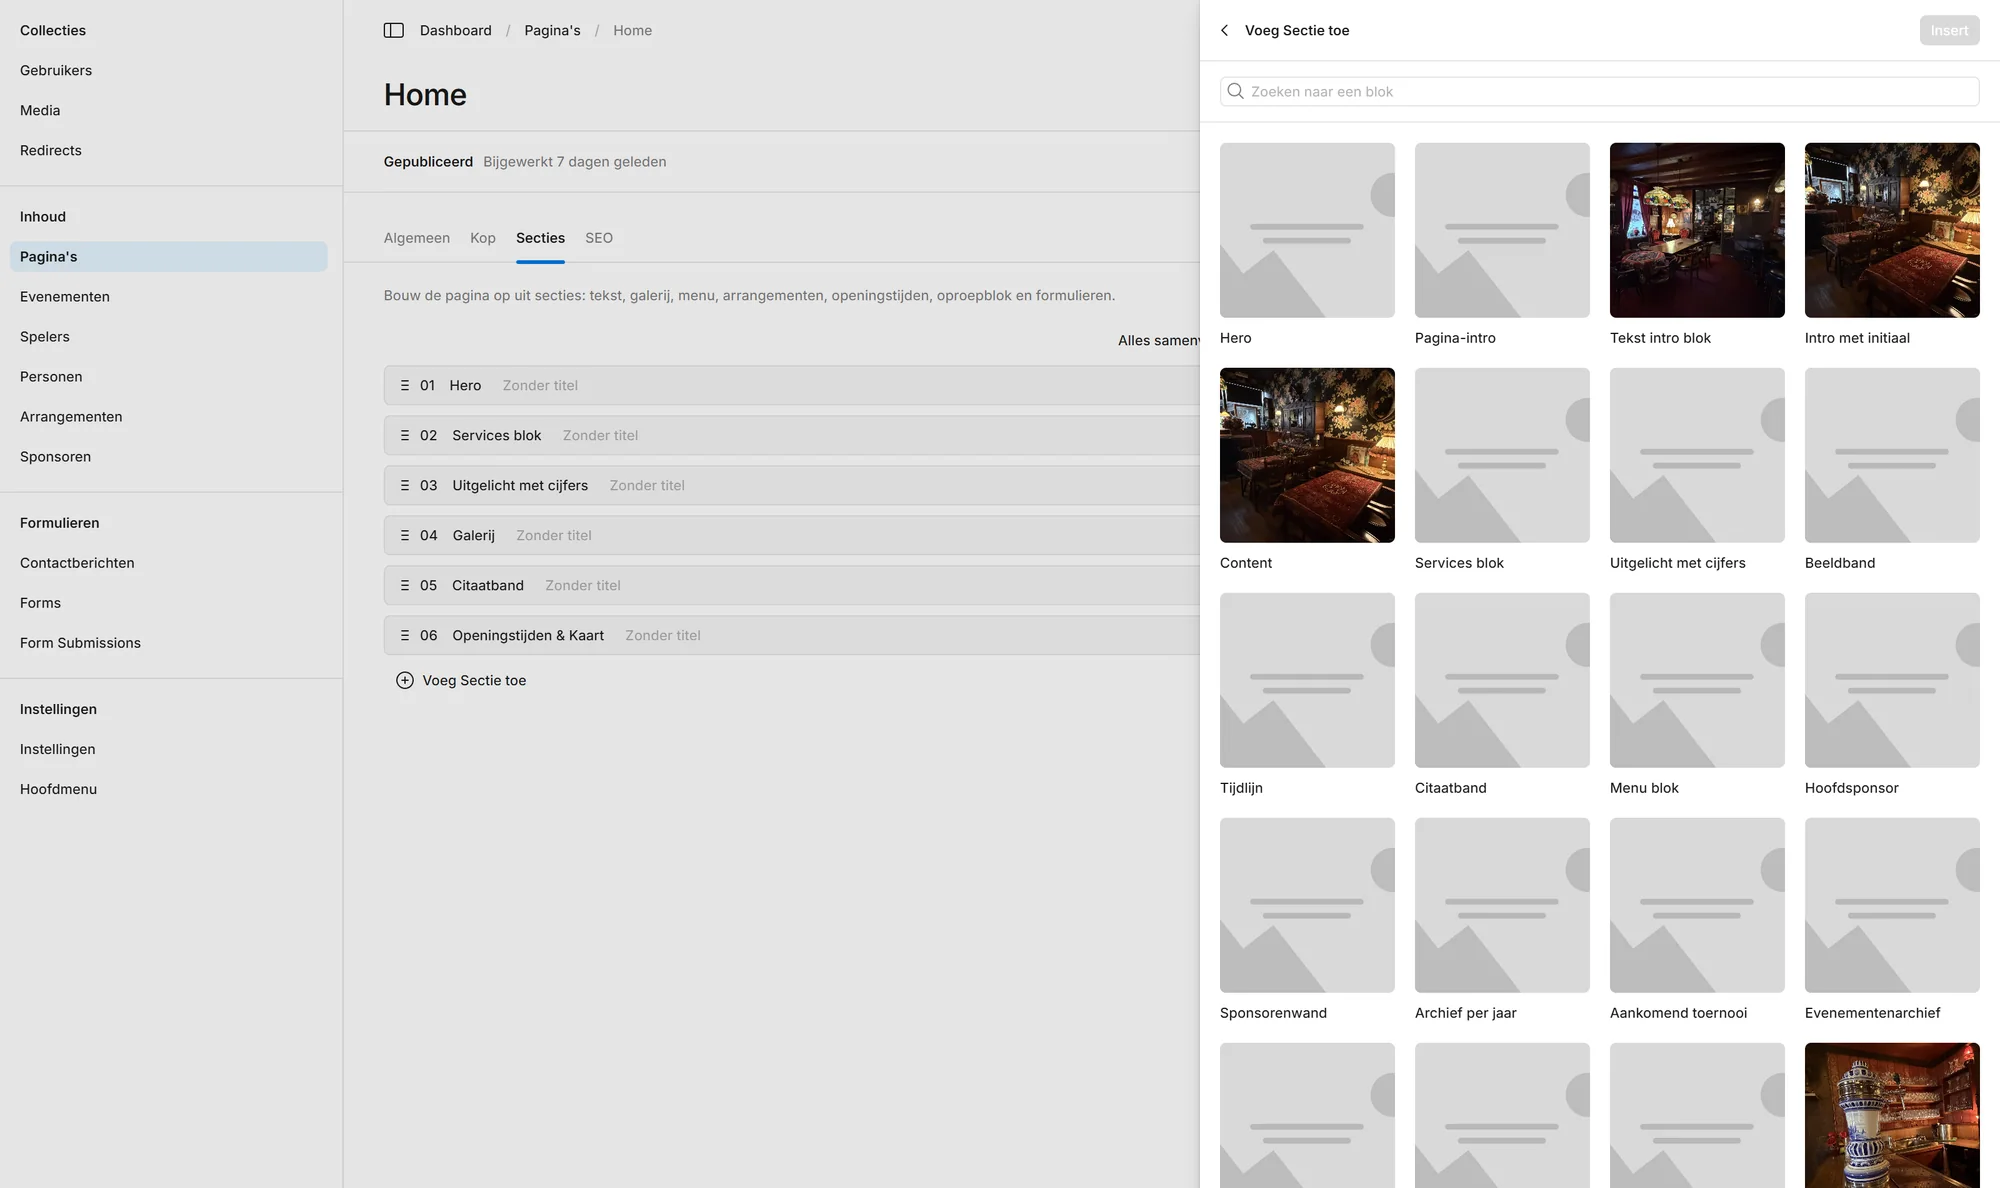This screenshot has width=2000, height=1188.
Task: Click Alles samenvouwen collapse link
Action: [1159, 340]
